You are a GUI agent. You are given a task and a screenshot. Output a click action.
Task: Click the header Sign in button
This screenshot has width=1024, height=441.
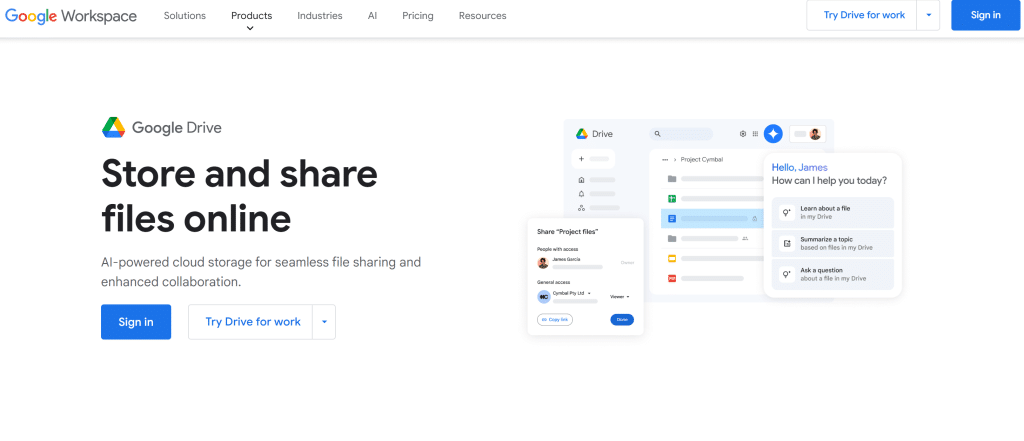click(985, 15)
